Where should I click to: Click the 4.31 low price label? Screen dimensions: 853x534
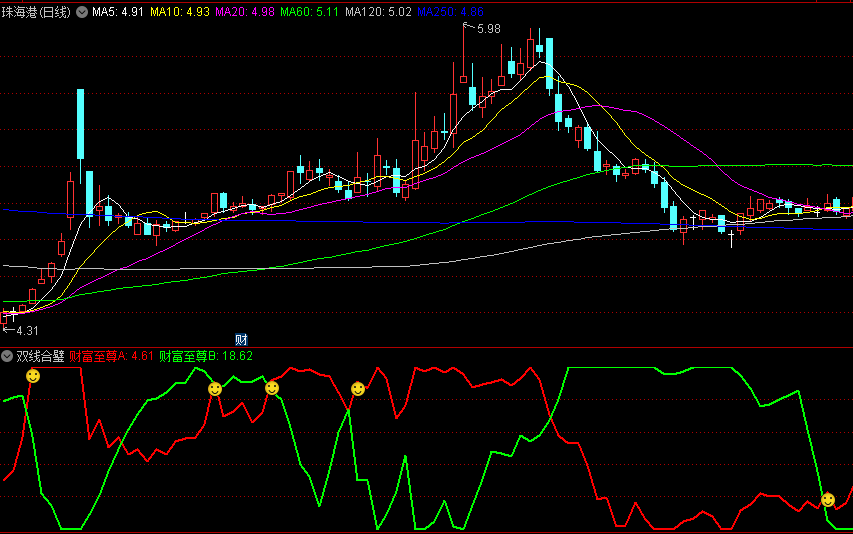(x=27, y=331)
